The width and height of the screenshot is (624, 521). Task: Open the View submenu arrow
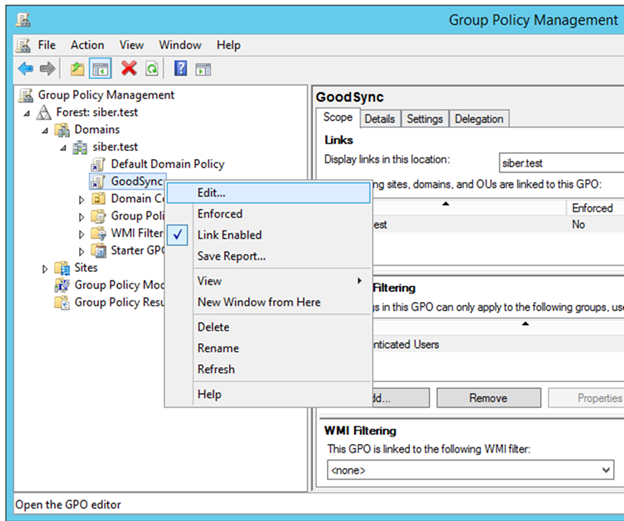pos(359,281)
